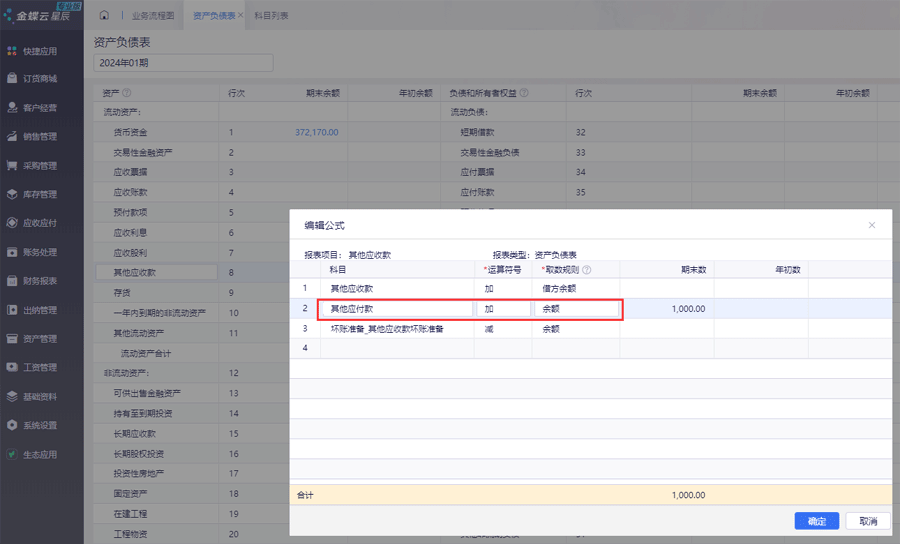The height and width of the screenshot is (544, 900).
Task: Click help icon beside 取数规则
Action: (587, 270)
